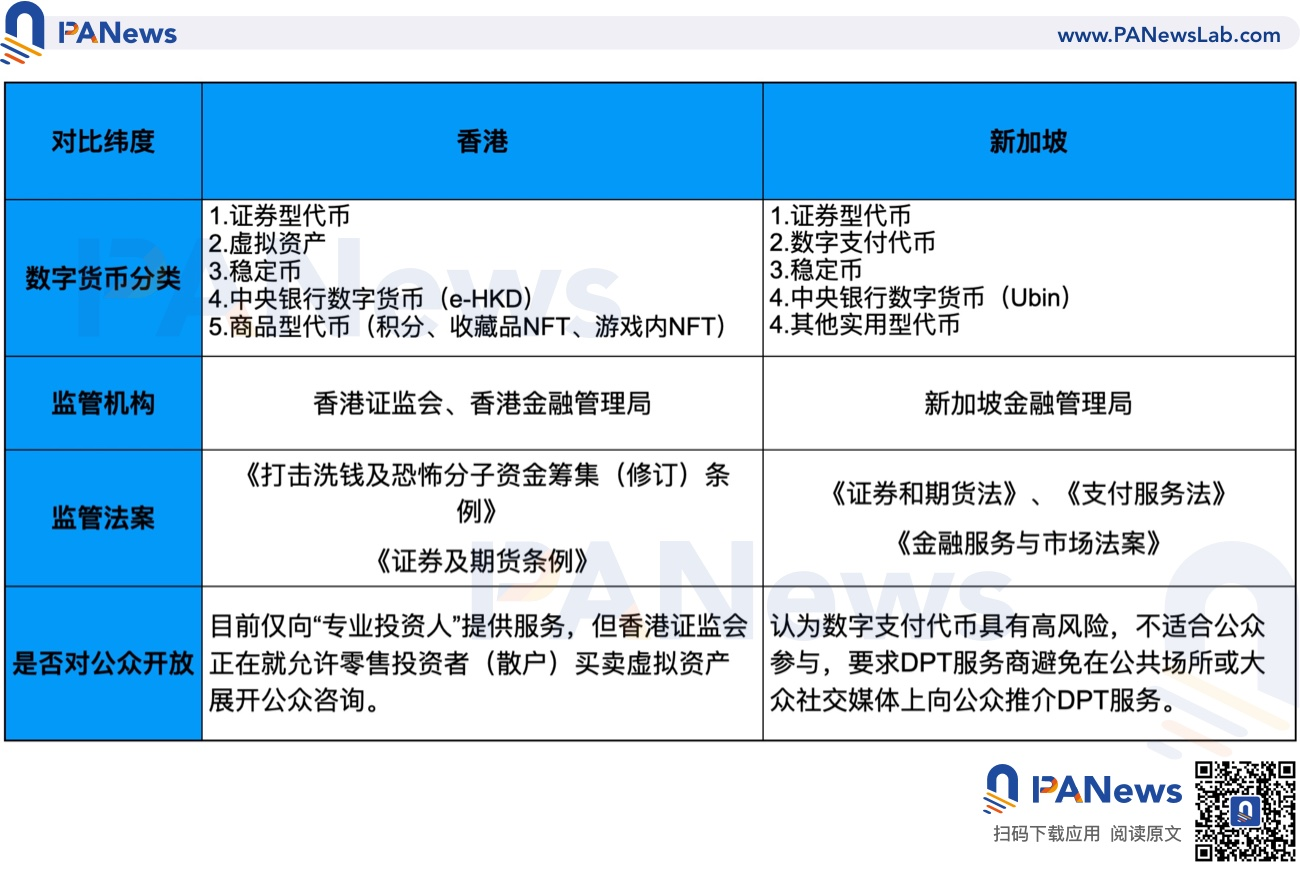The width and height of the screenshot is (1300, 871).
Task: Click the 监管法案 row label
Action: [x=103, y=518]
